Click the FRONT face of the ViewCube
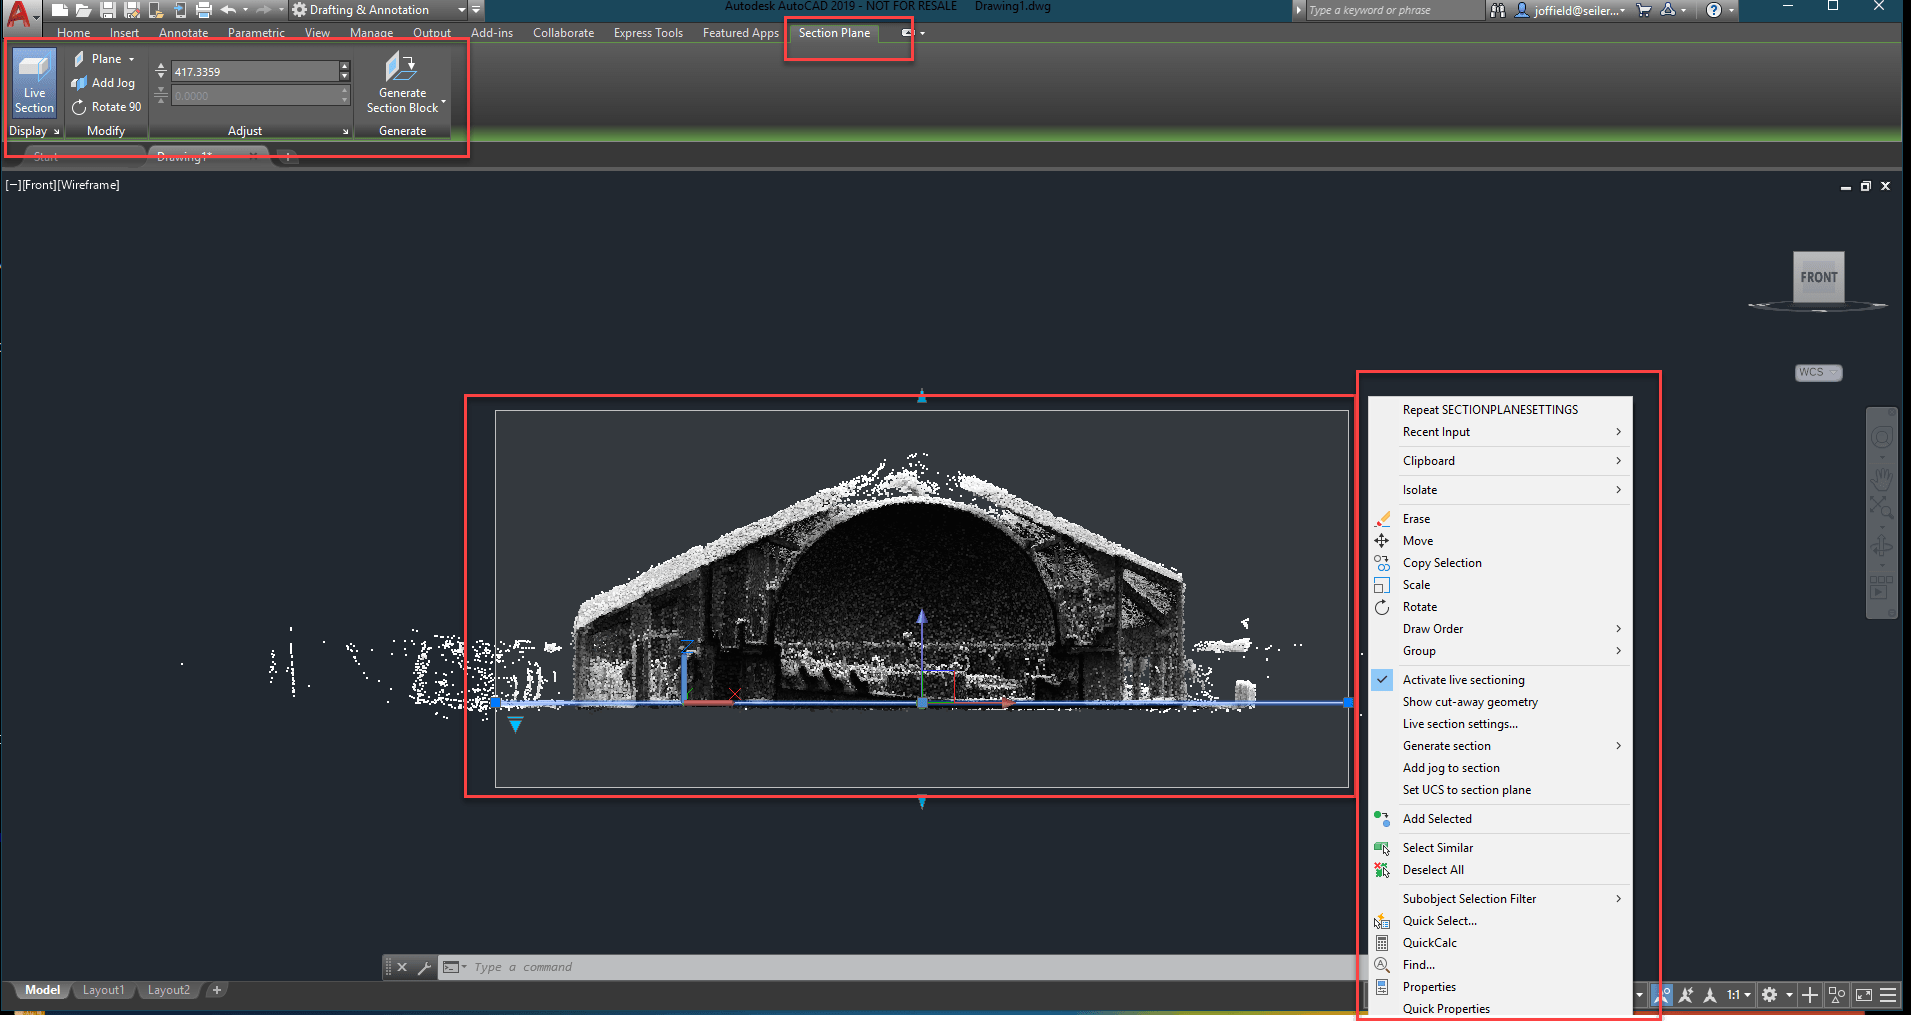The width and height of the screenshot is (1911, 1021). [x=1818, y=278]
